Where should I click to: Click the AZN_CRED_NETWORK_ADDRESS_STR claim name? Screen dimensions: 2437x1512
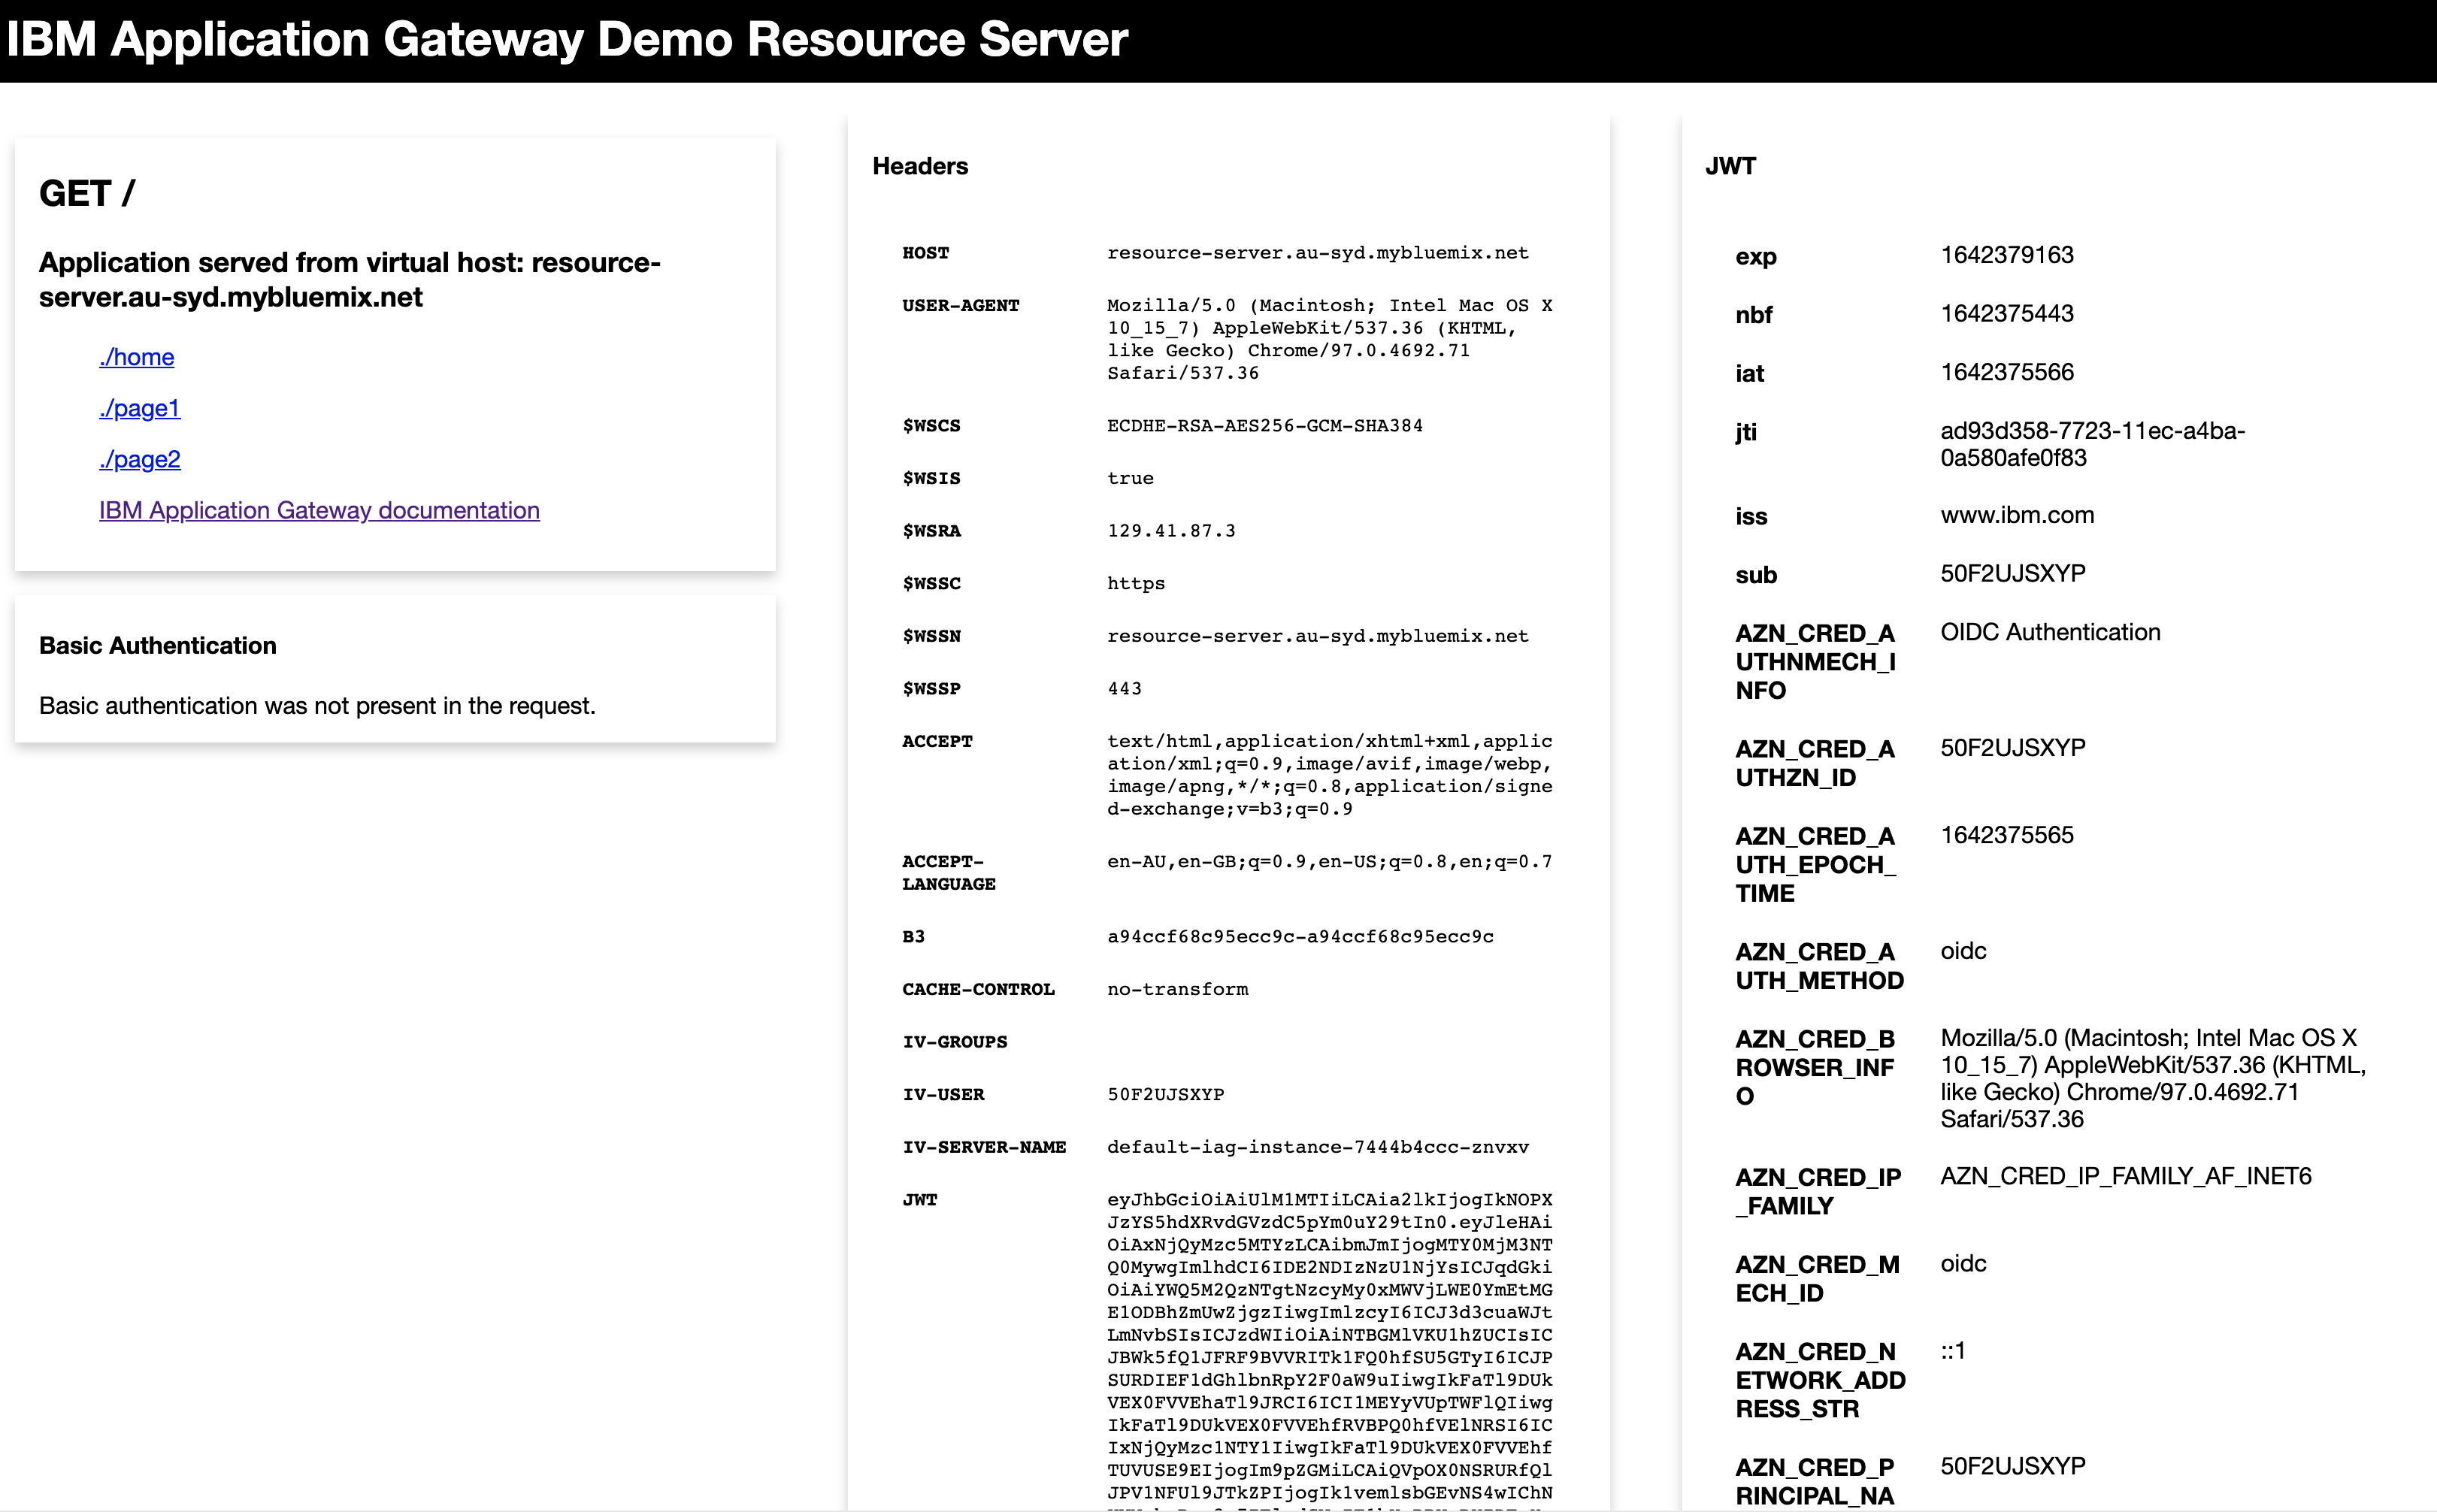[x=1820, y=1380]
